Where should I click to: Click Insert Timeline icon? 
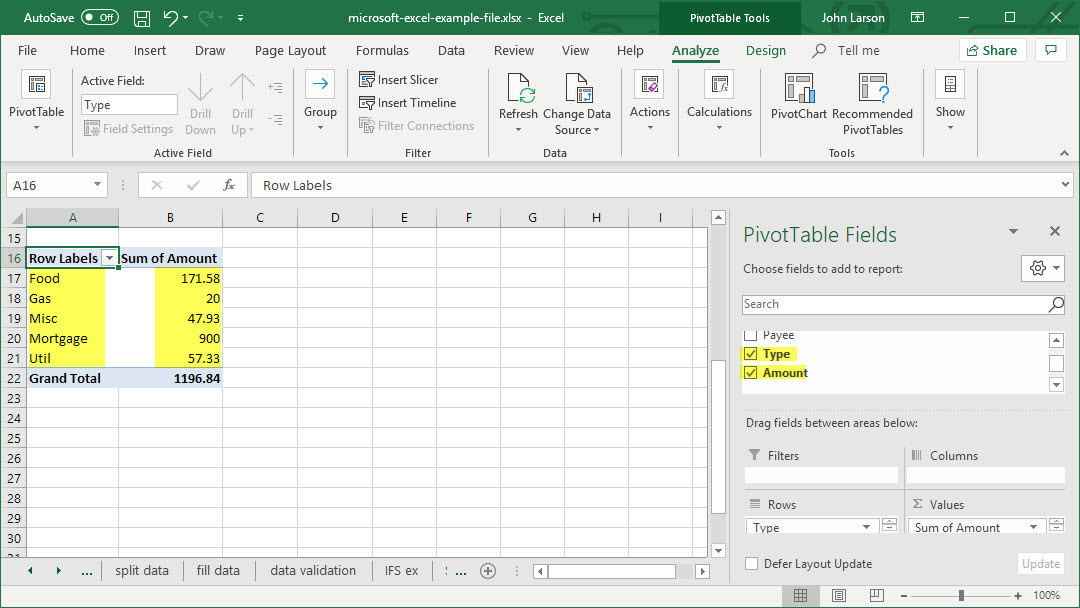[x=367, y=103]
